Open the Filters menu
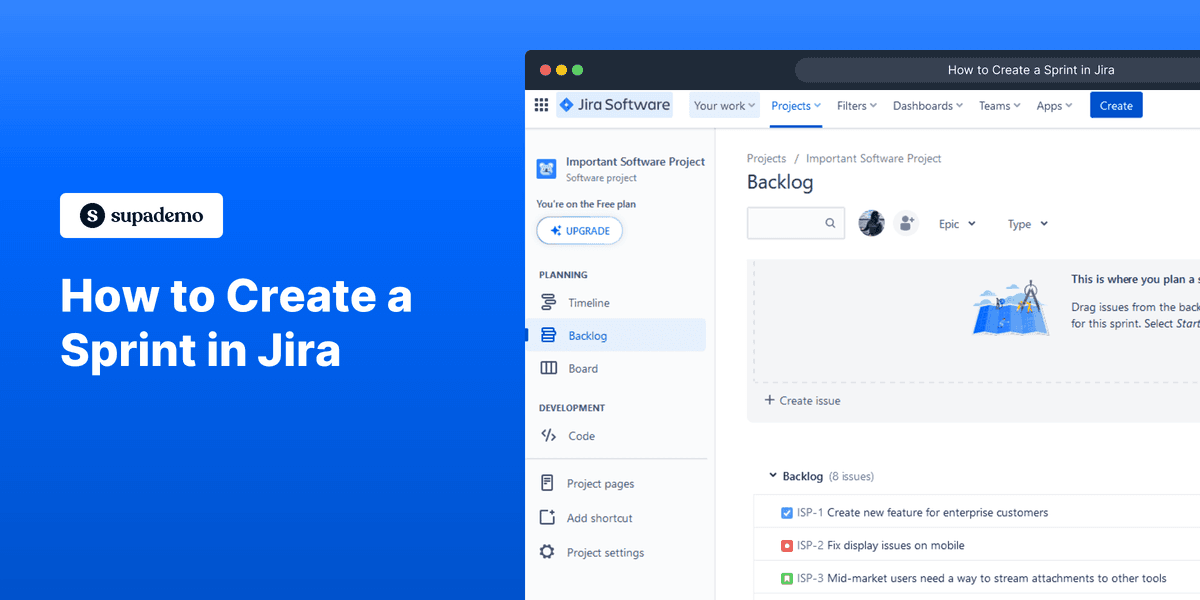 click(x=856, y=105)
